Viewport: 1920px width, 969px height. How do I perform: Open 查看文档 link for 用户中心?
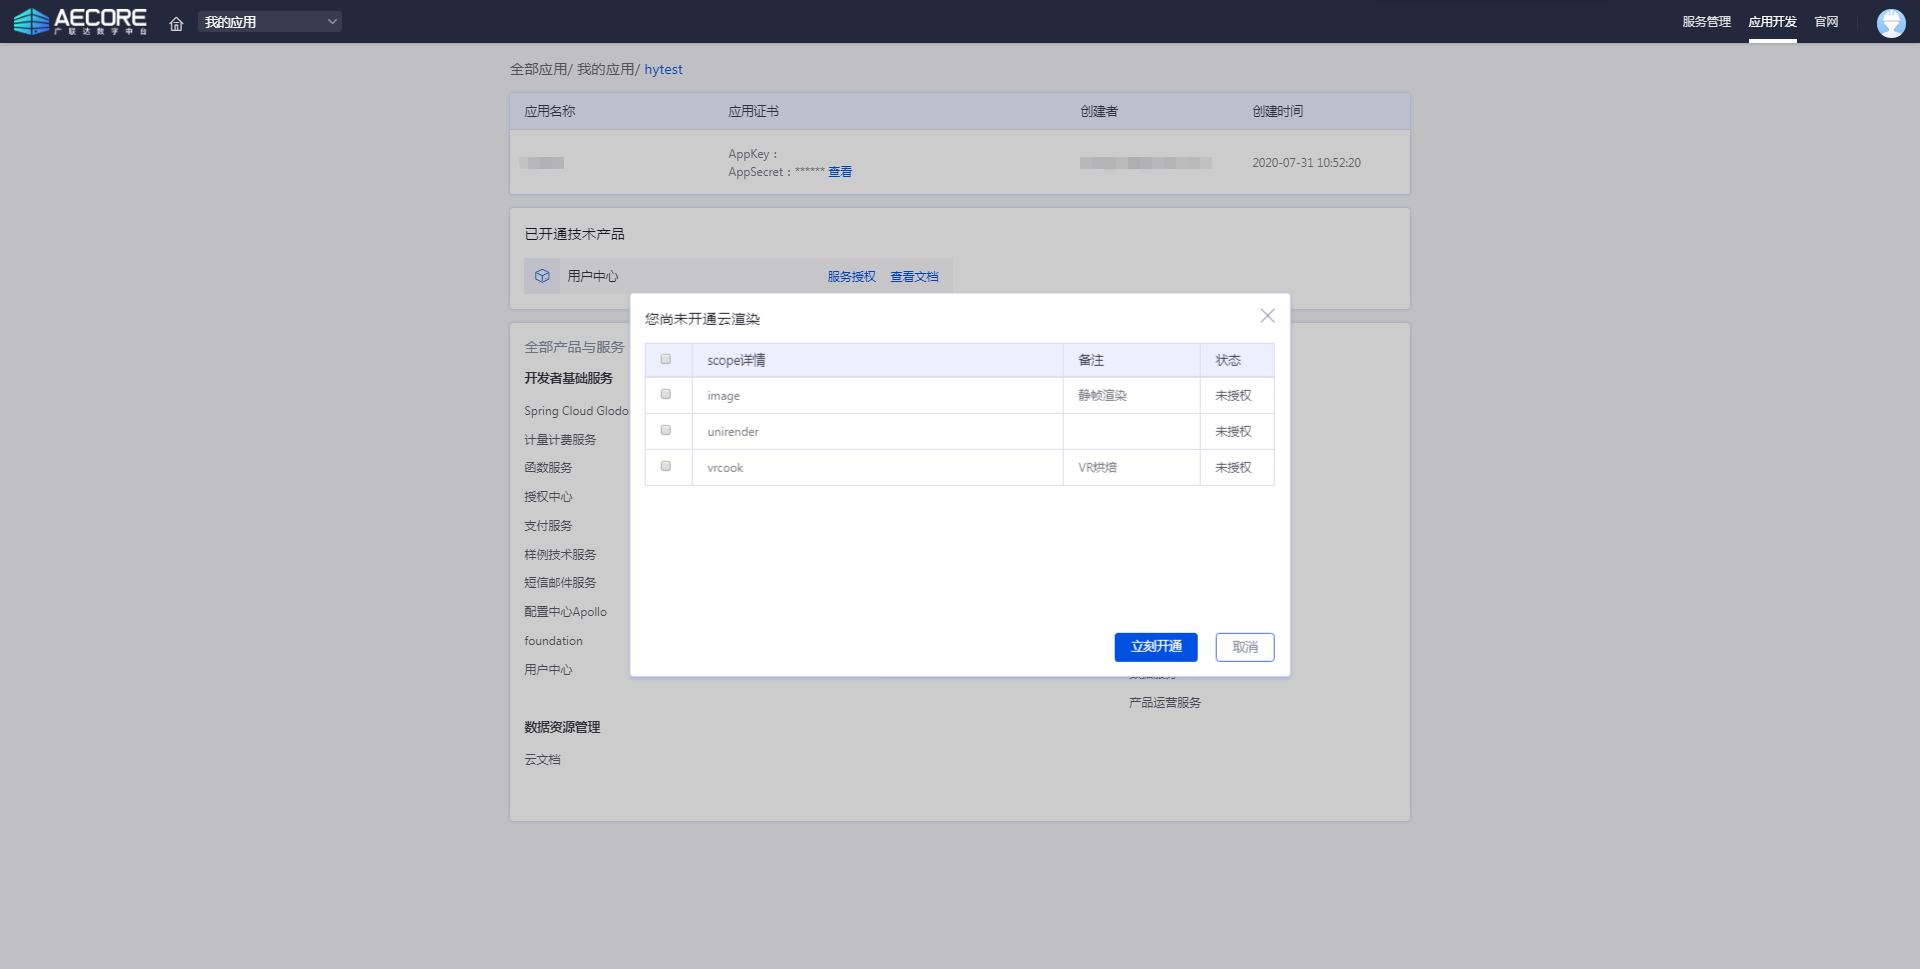click(914, 277)
